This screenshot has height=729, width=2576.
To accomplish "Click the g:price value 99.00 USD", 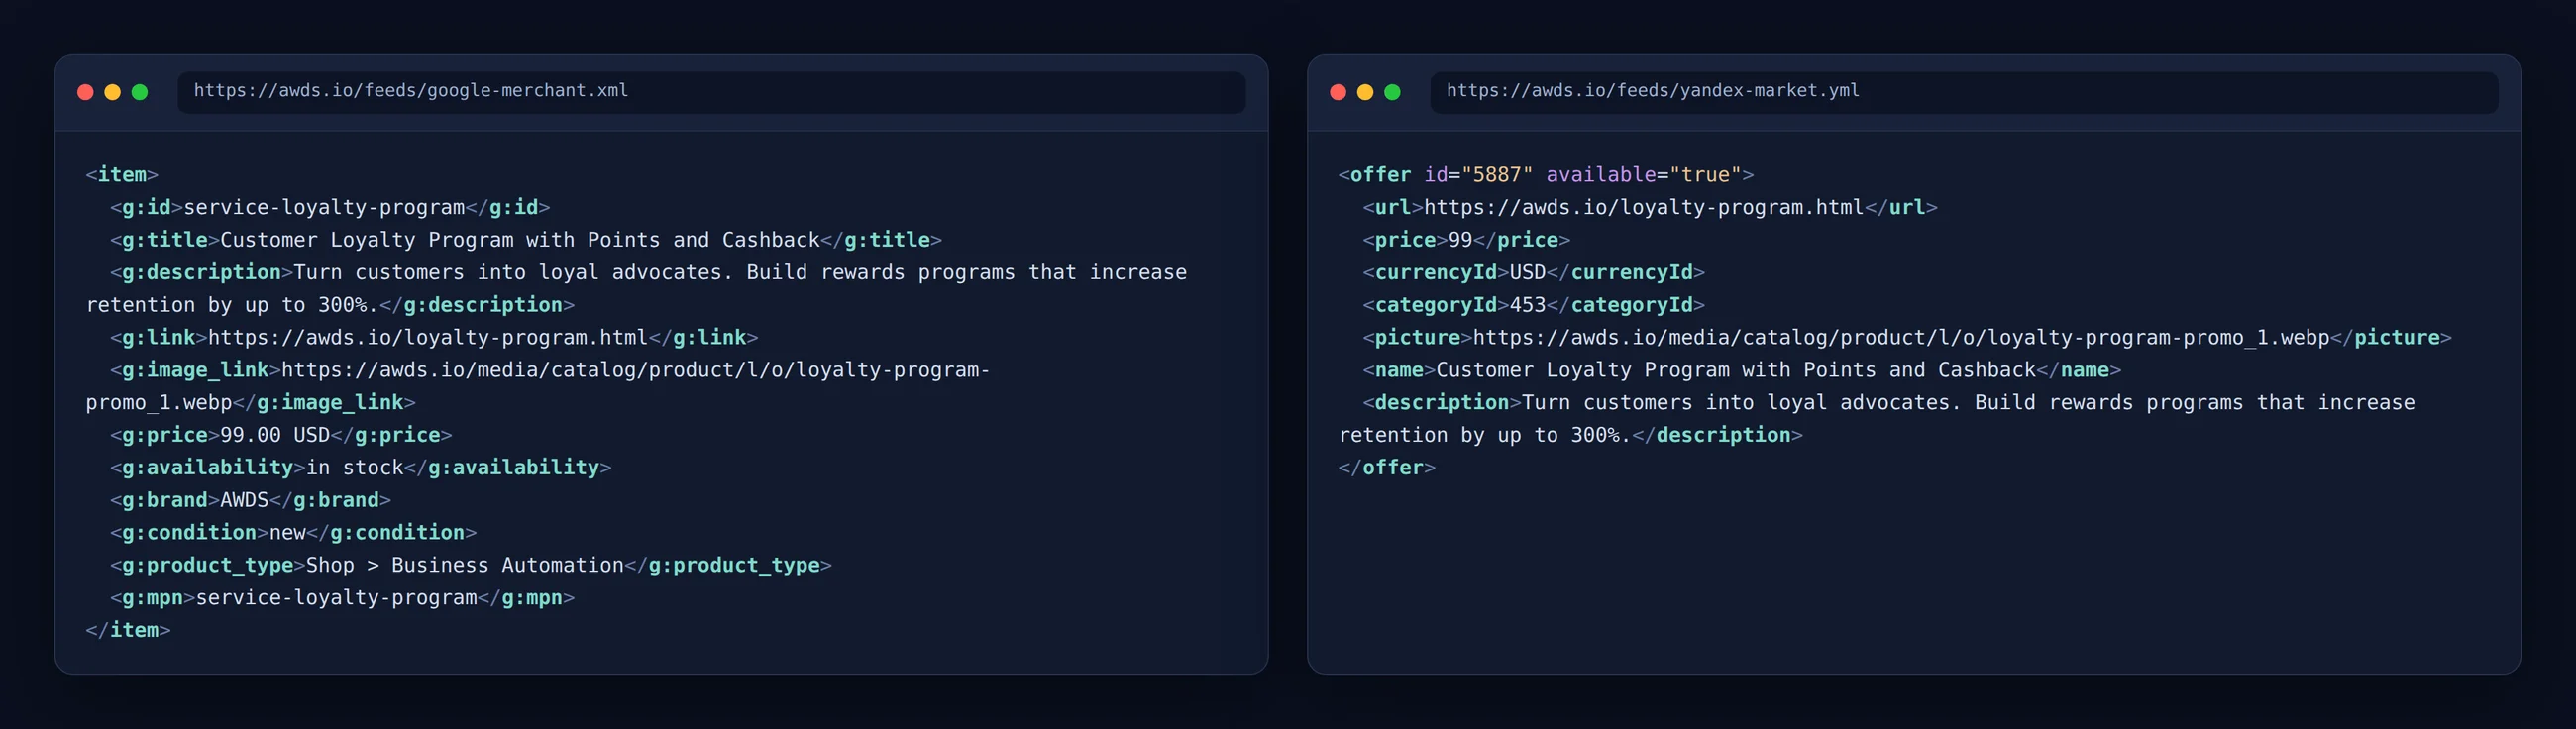I will 275,436.
